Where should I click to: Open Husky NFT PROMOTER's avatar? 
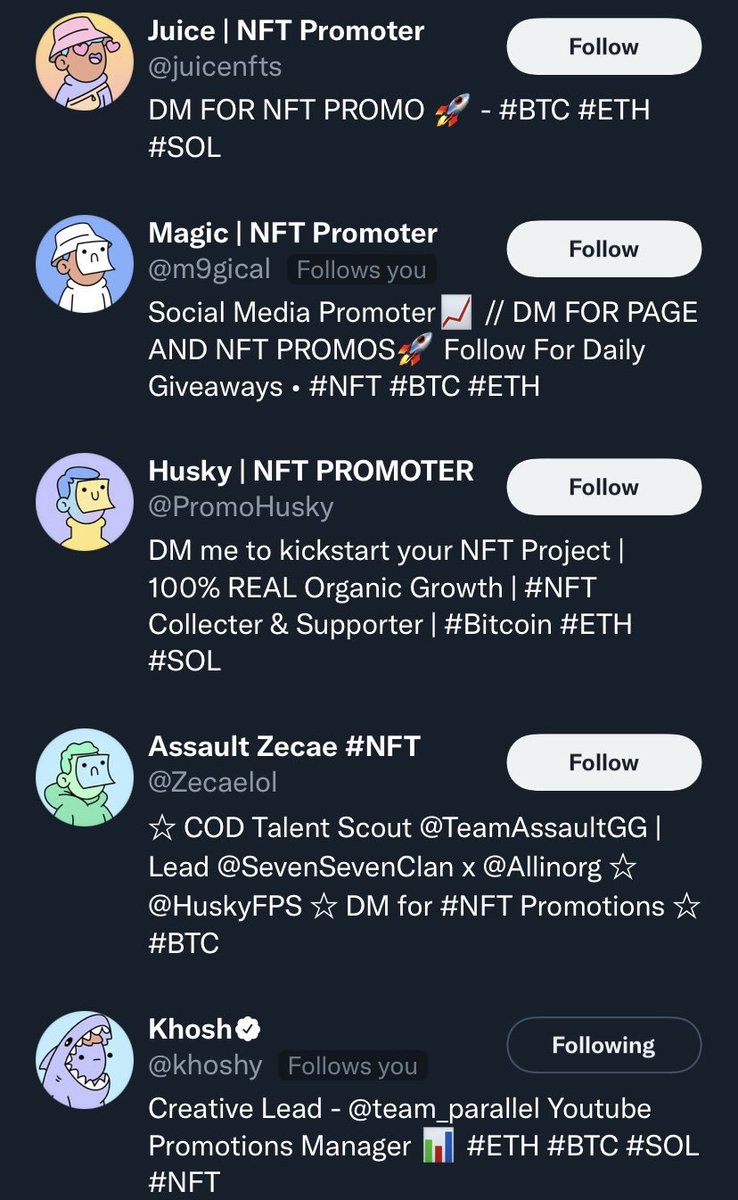tap(84, 502)
